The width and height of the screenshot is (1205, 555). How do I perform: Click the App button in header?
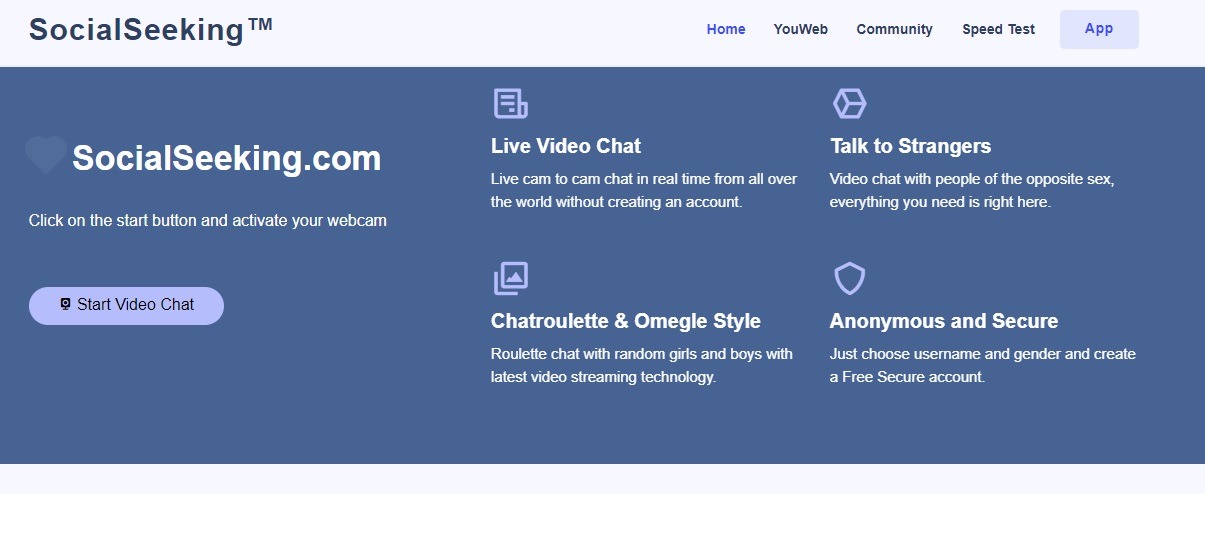pyautogui.click(x=1099, y=29)
